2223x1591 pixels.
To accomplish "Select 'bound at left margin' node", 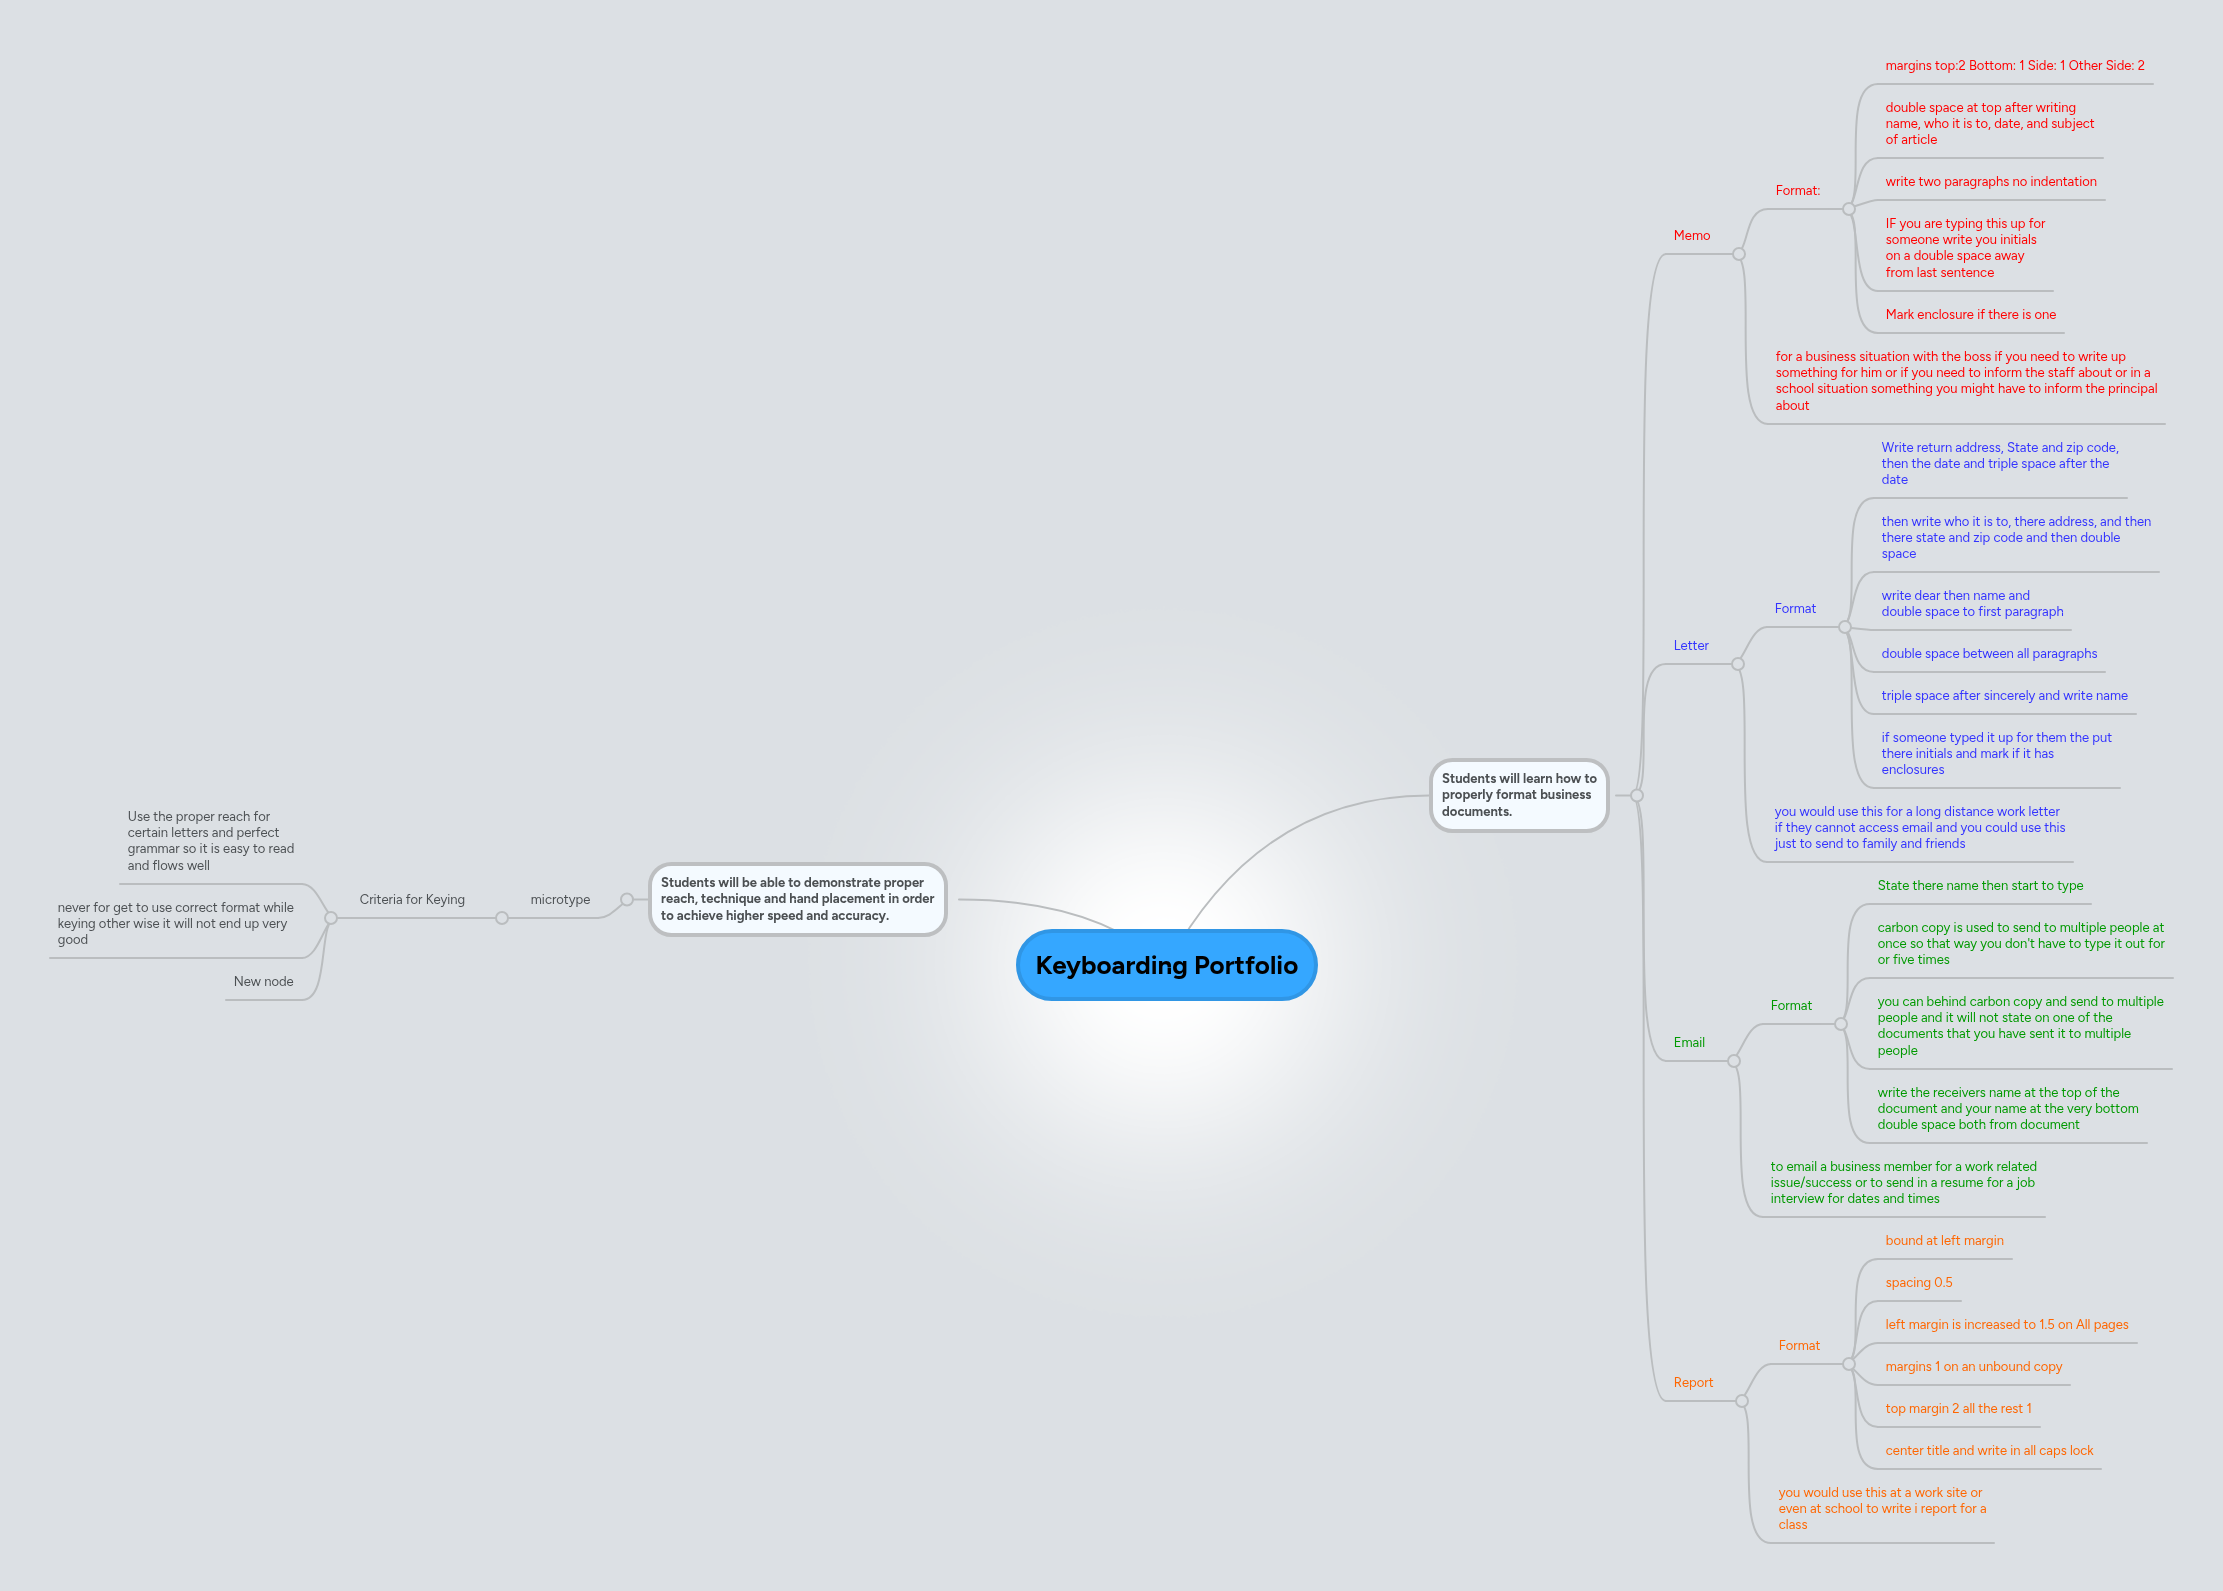I will click(1944, 1241).
